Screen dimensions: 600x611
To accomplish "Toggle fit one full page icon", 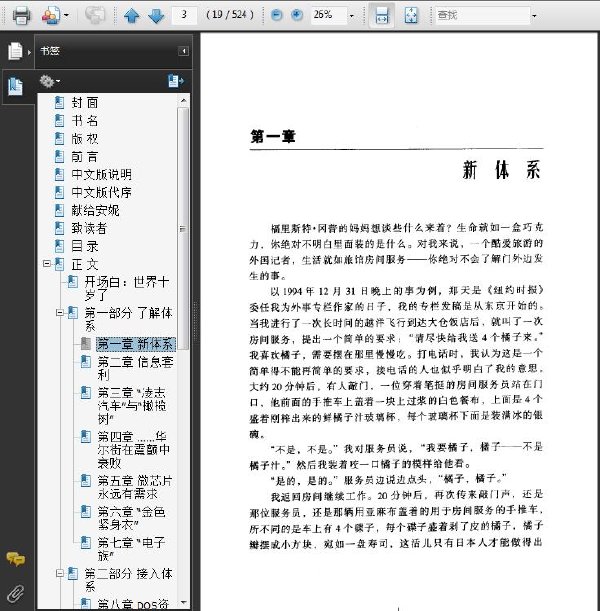I will click(411, 16).
